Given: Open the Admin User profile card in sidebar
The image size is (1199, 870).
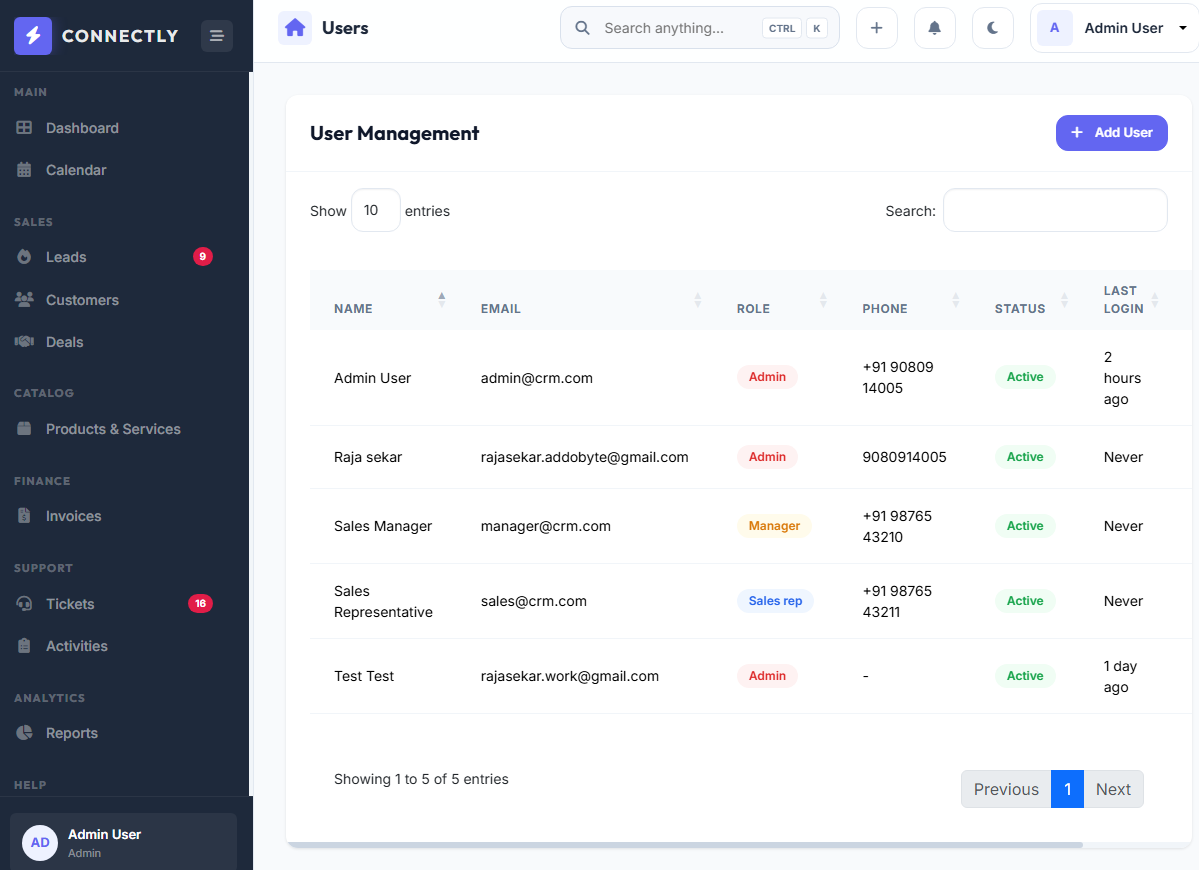Looking at the screenshot, I should pyautogui.click(x=124, y=842).
